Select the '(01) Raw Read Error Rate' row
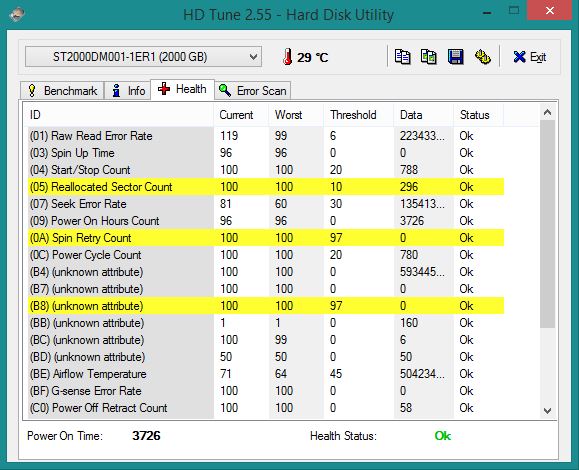This screenshot has width=579, height=470. 265,136
